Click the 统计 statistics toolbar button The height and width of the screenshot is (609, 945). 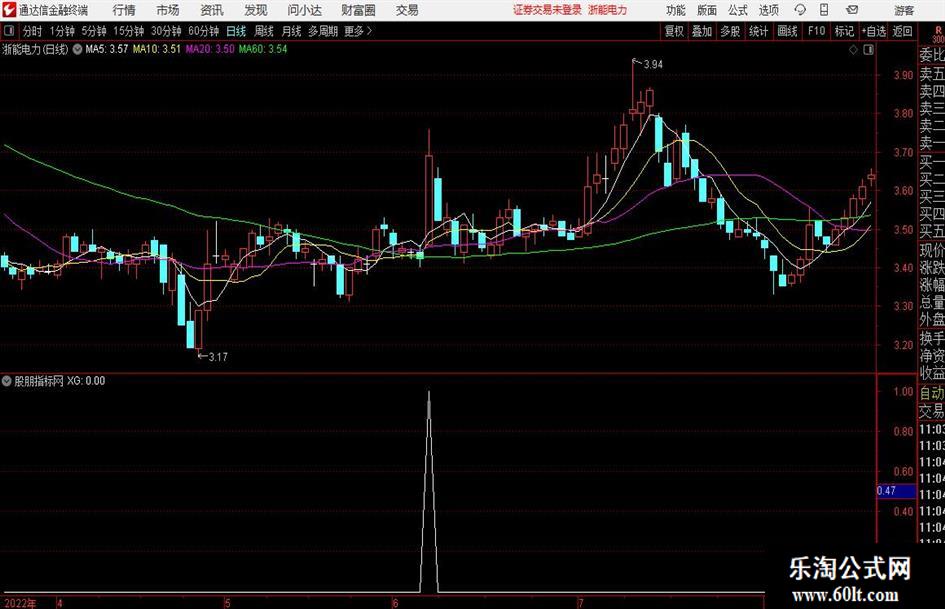click(758, 31)
